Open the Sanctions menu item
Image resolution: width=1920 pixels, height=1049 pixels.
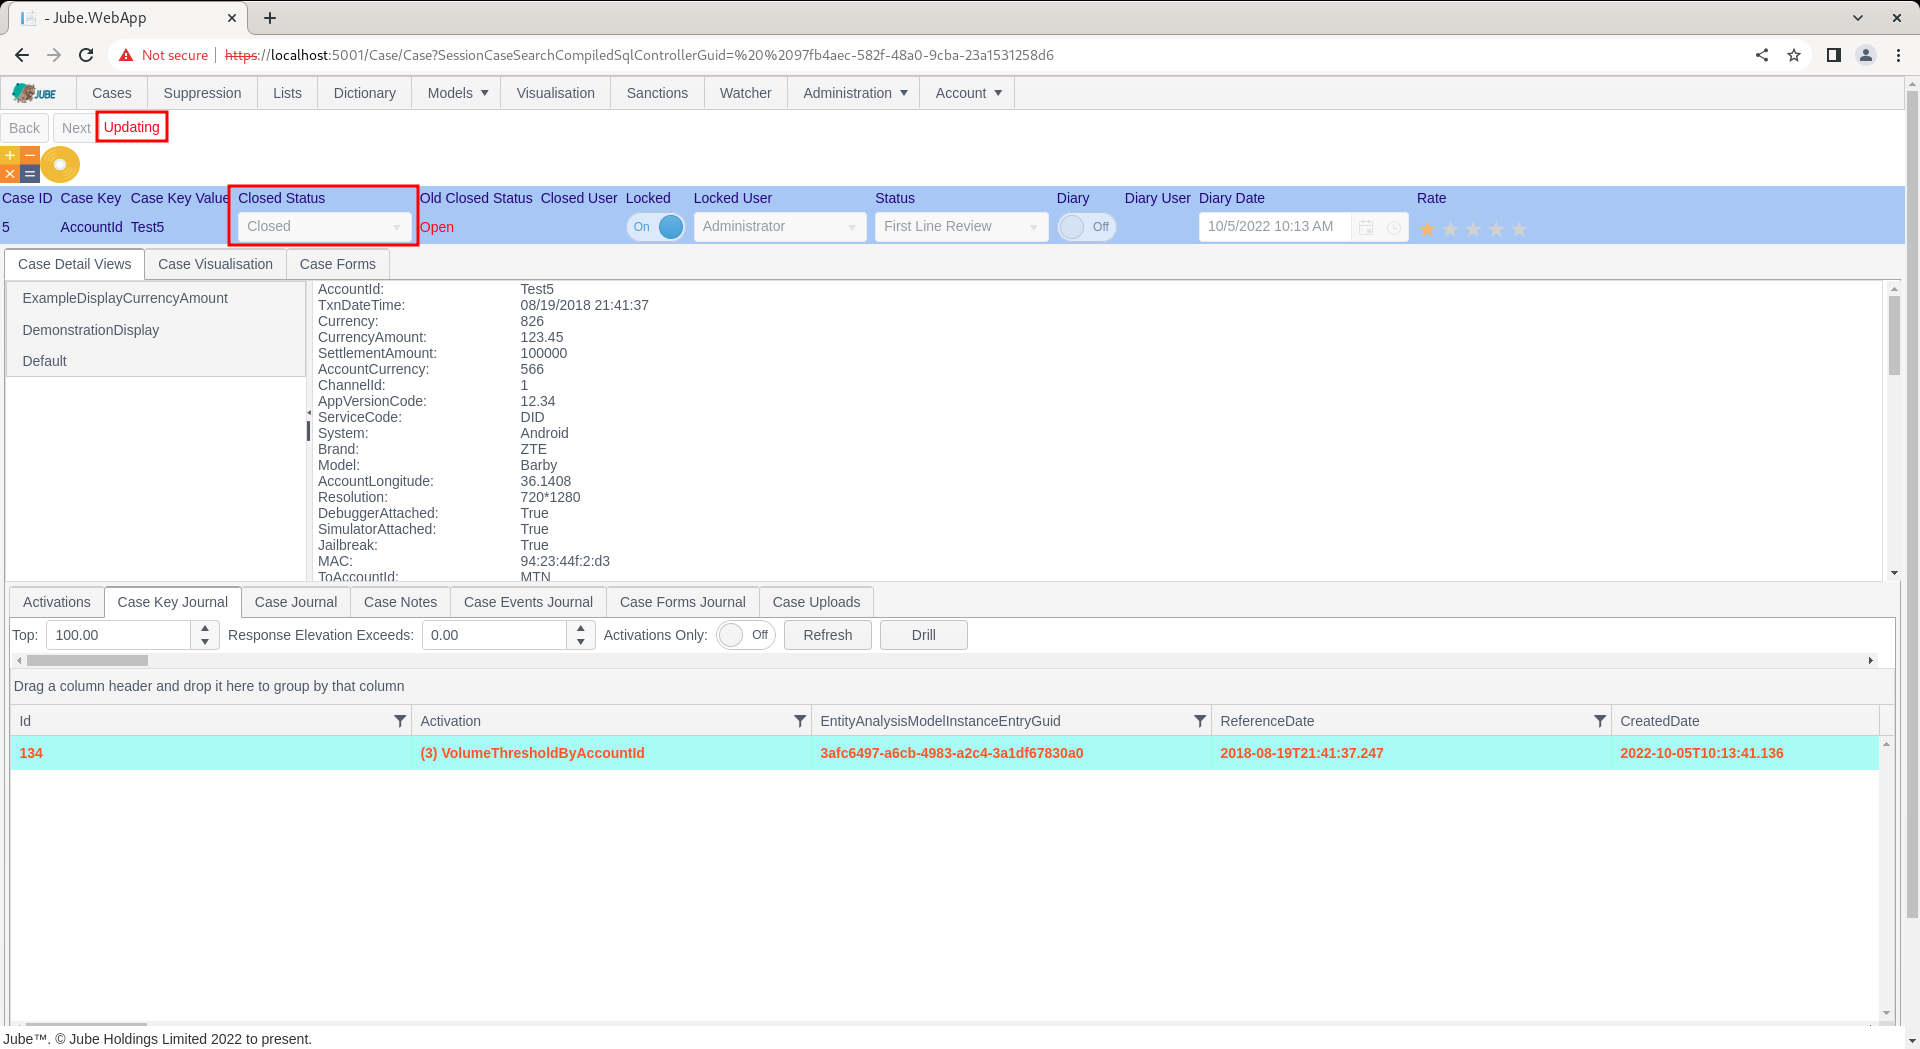click(x=657, y=93)
